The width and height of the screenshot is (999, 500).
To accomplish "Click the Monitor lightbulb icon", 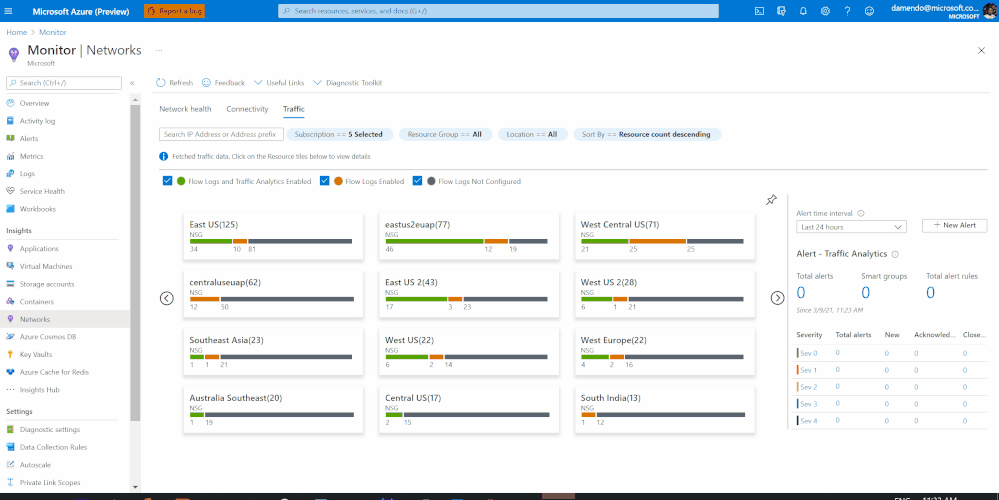I will pyautogui.click(x=14, y=55).
